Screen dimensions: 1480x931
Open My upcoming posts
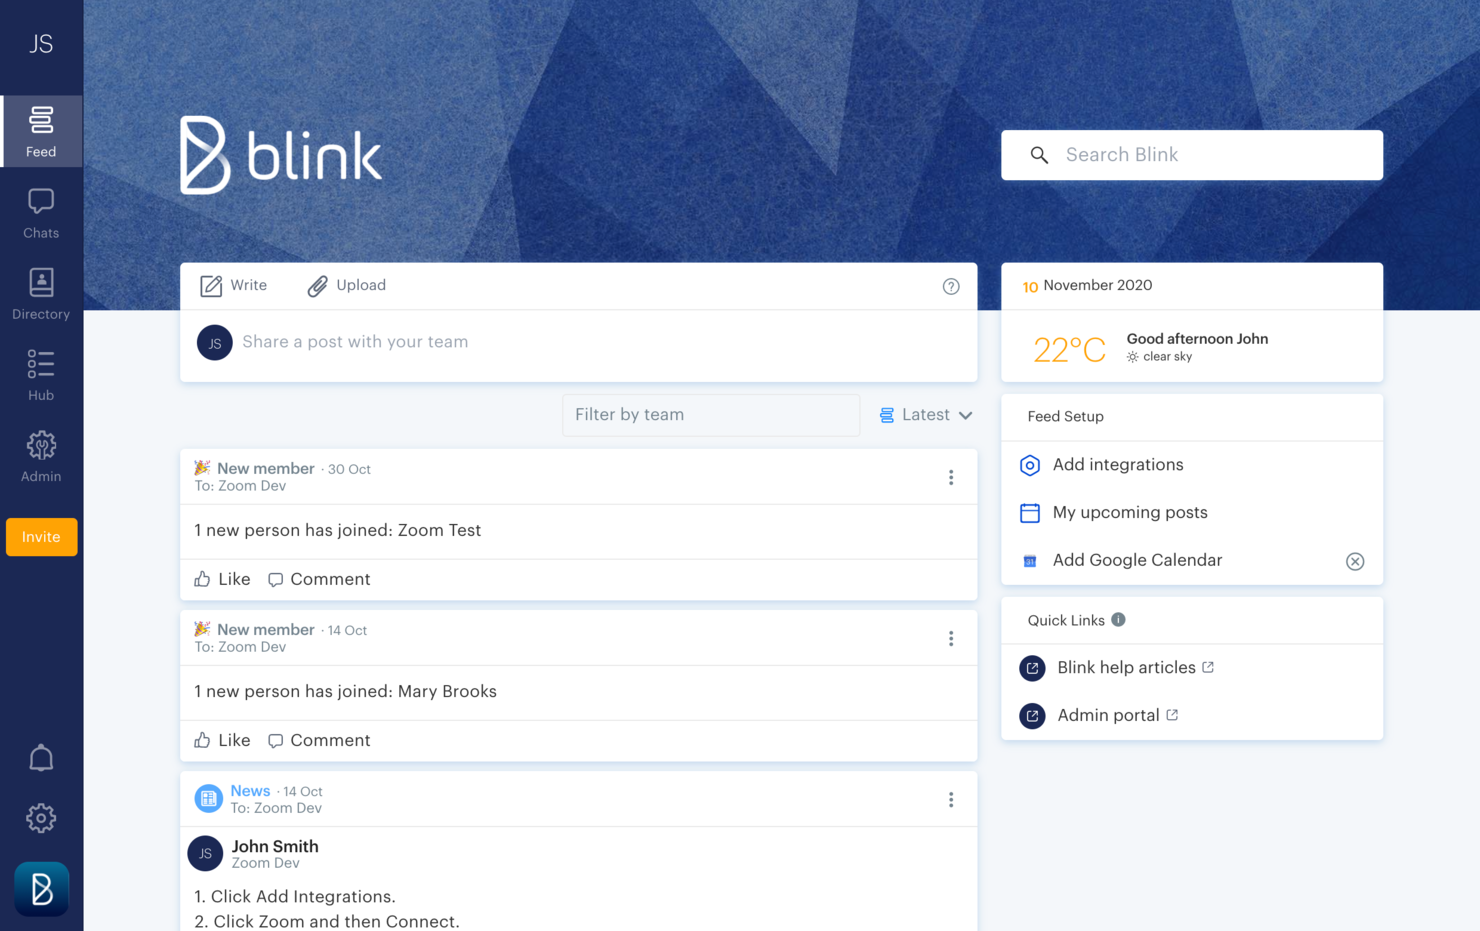pyautogui.click(x=1130, y=513)
